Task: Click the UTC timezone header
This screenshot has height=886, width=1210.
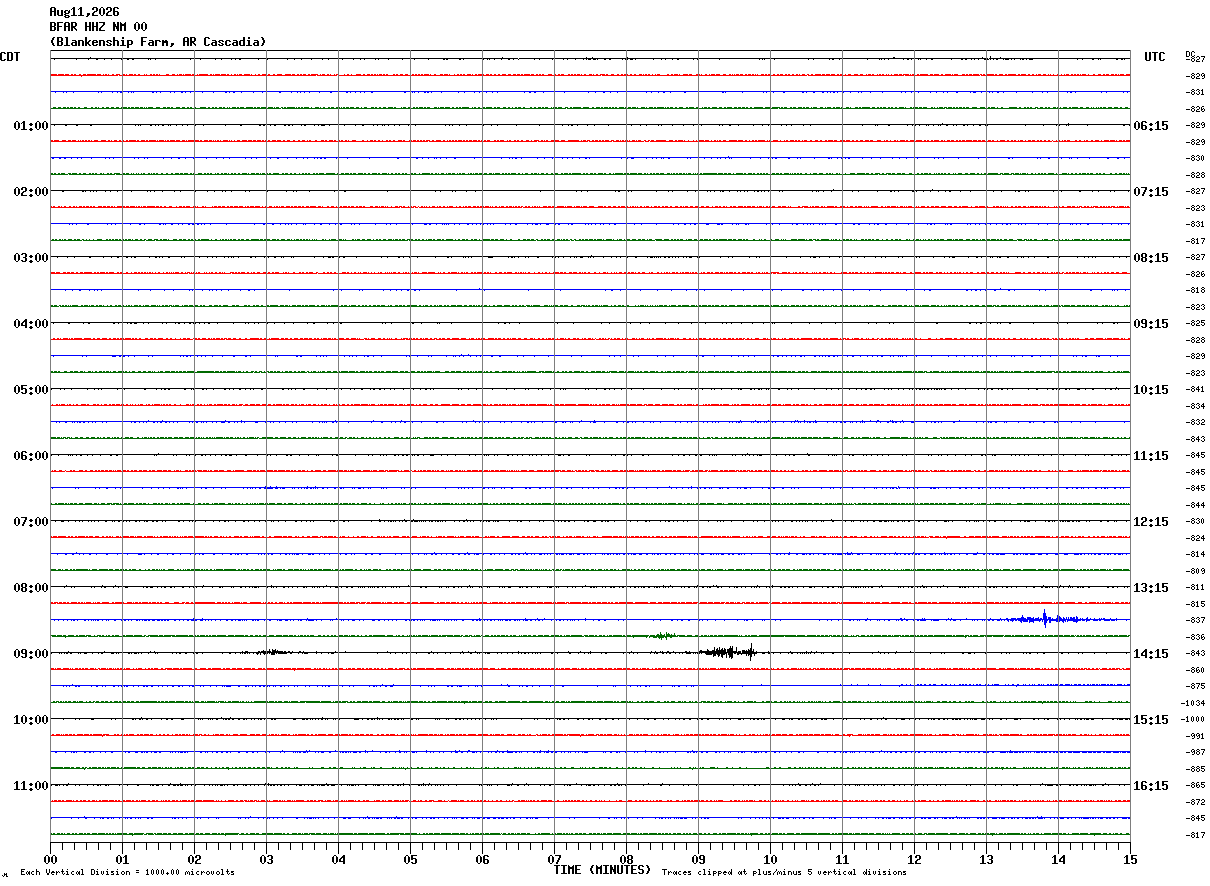Action: [x=1155, y=57]
